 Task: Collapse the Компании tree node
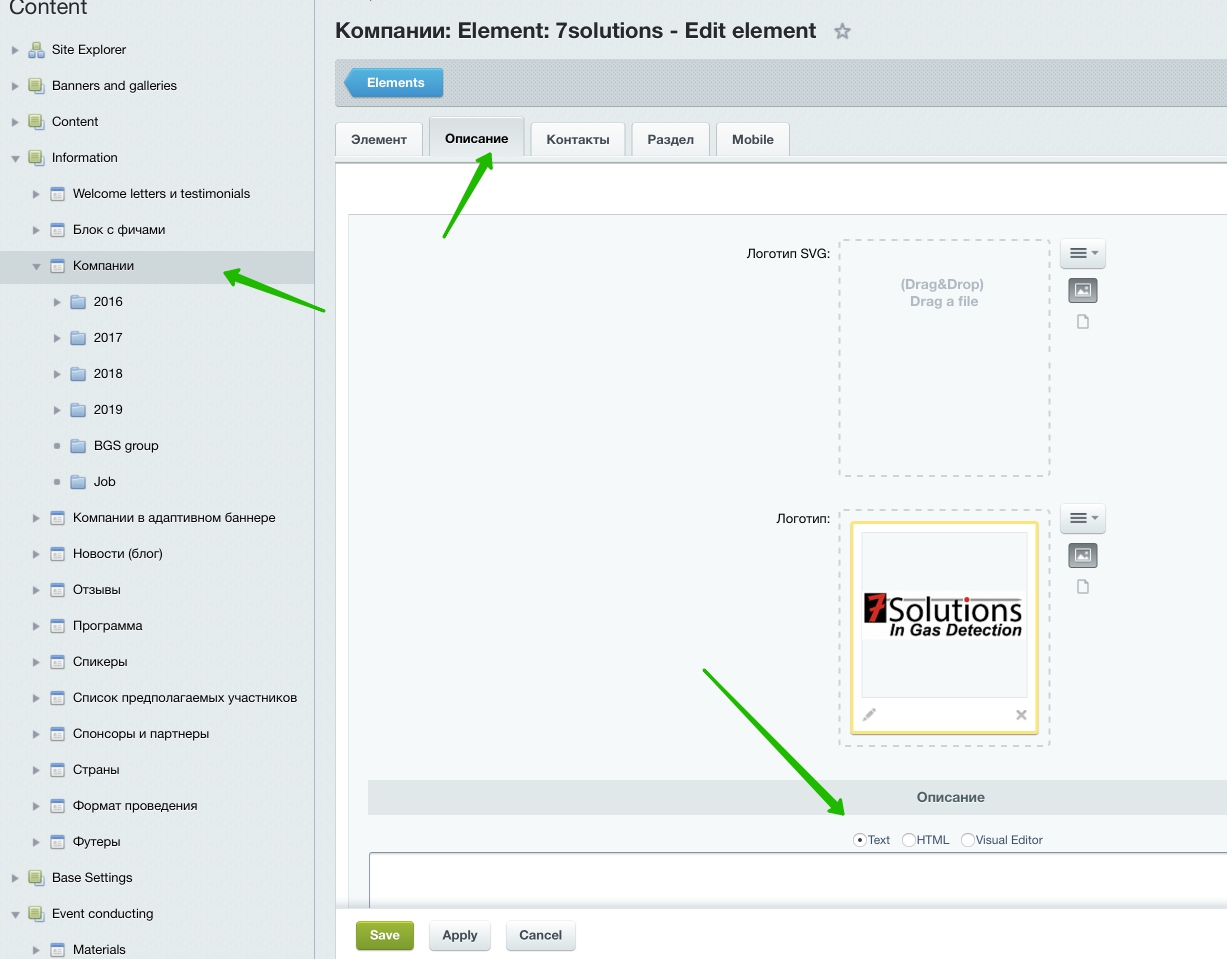pos(36,267)
